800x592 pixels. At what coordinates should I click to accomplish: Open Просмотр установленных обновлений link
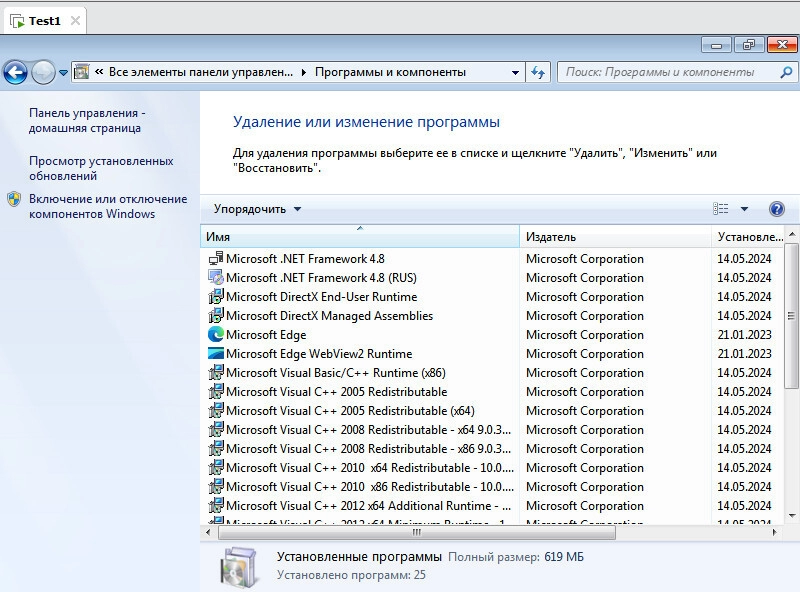[100, 168]
